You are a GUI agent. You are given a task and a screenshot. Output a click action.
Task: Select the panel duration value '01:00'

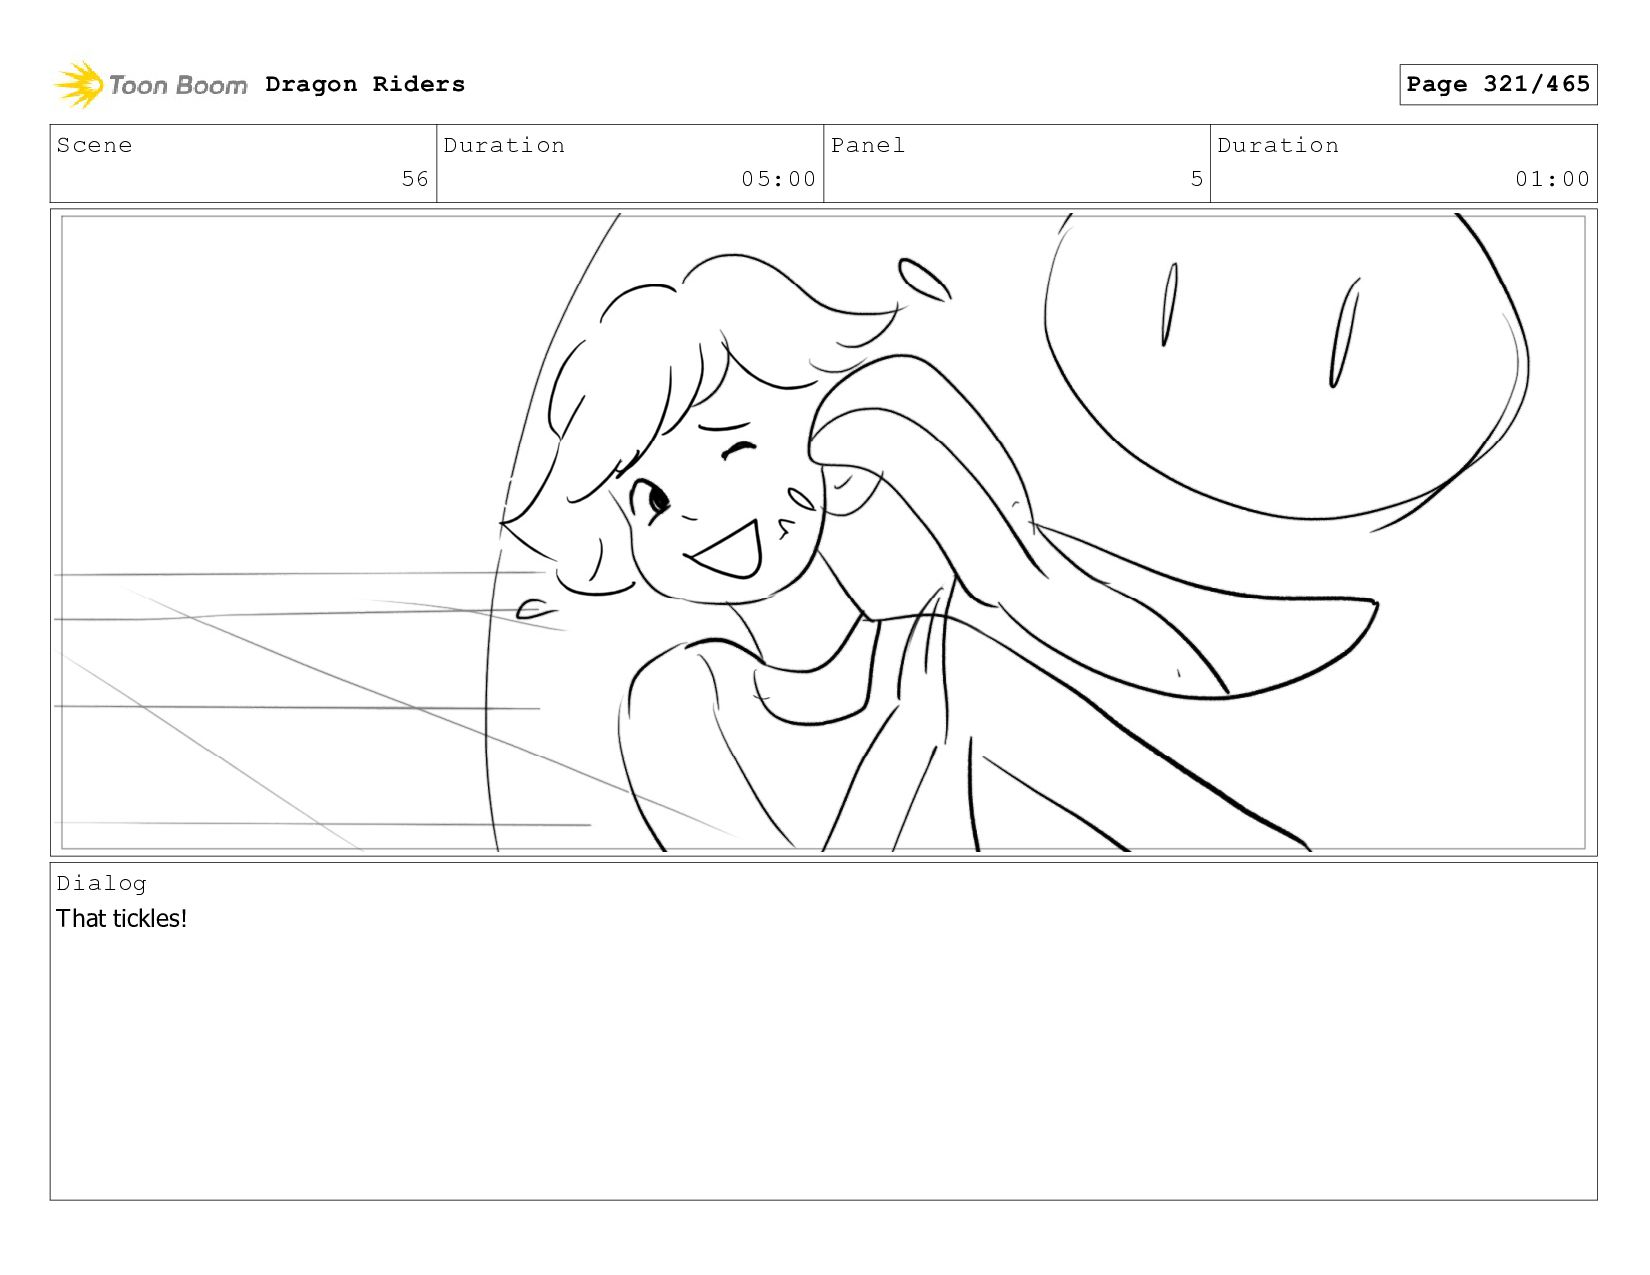tap(1552, 179)
